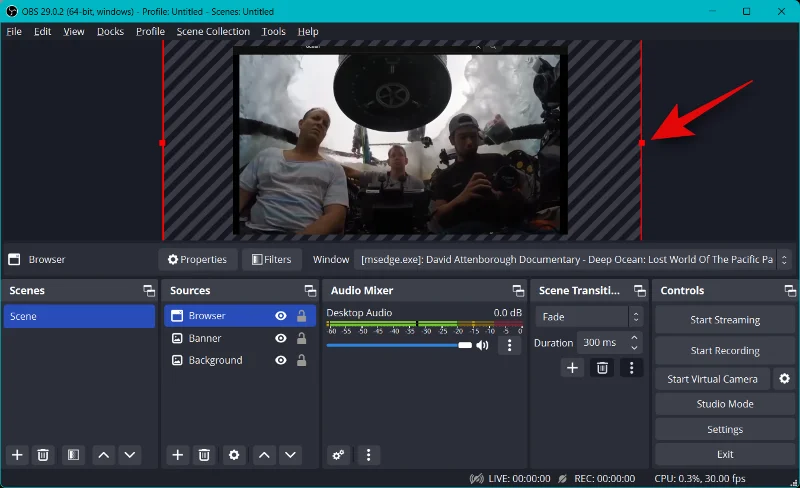Select the Browser source in Sources list
The height and width of the screenshot is (488, 800).
click(240, 316)
